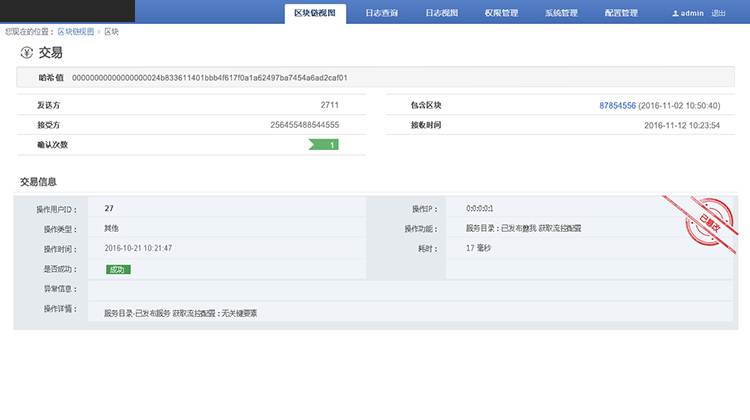Select the 配置管理 tab
This screenshot has width=750, height=420.
tap(621, 13)
